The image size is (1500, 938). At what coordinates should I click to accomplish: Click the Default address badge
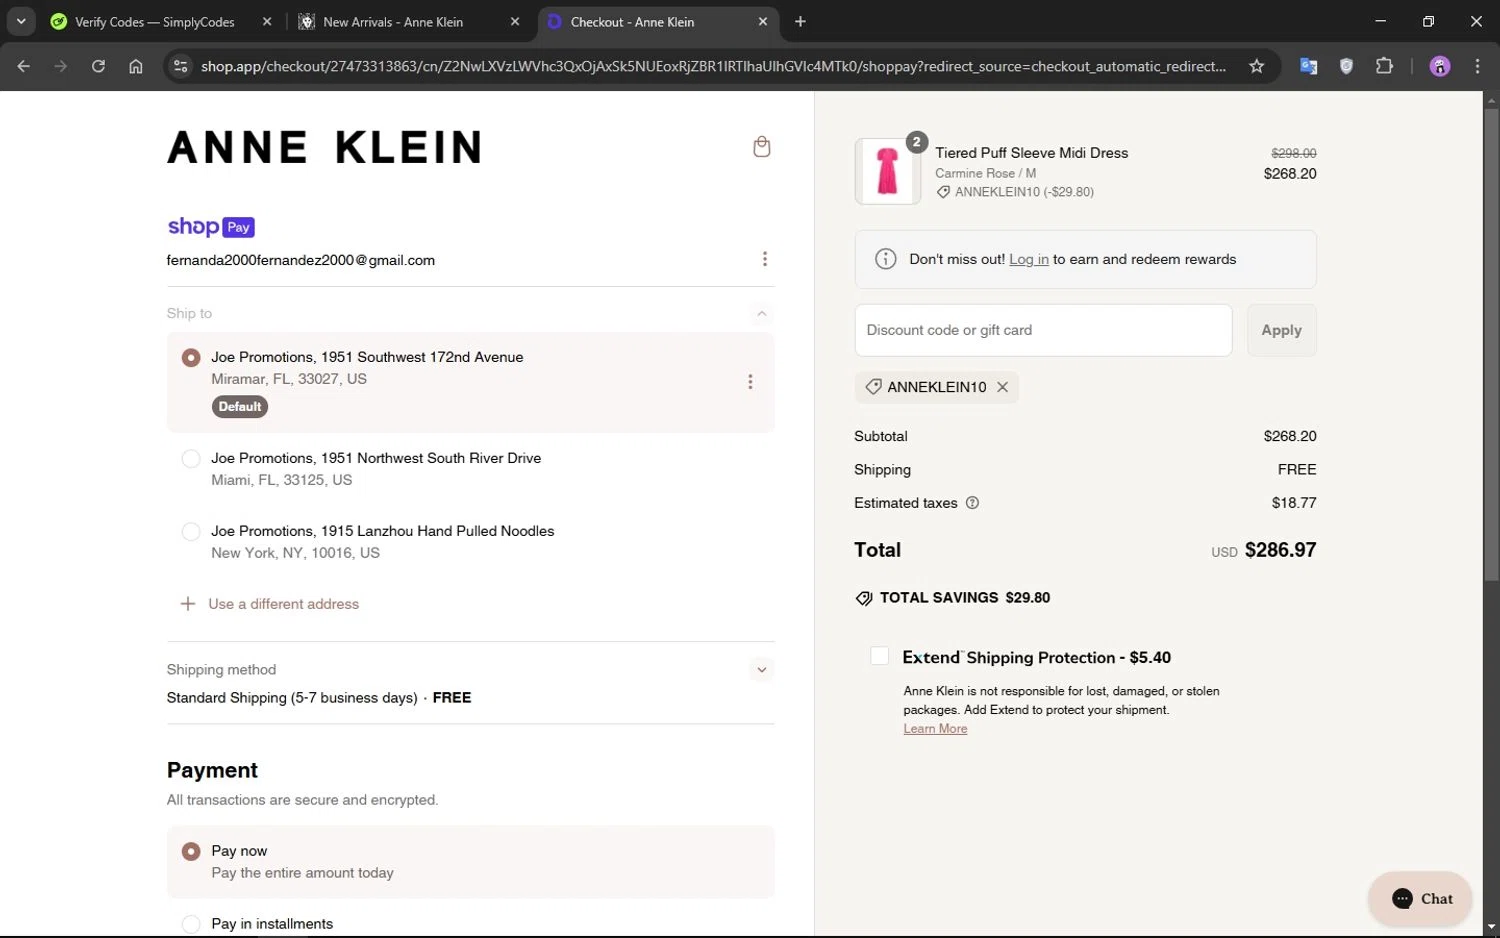point(240,407)
